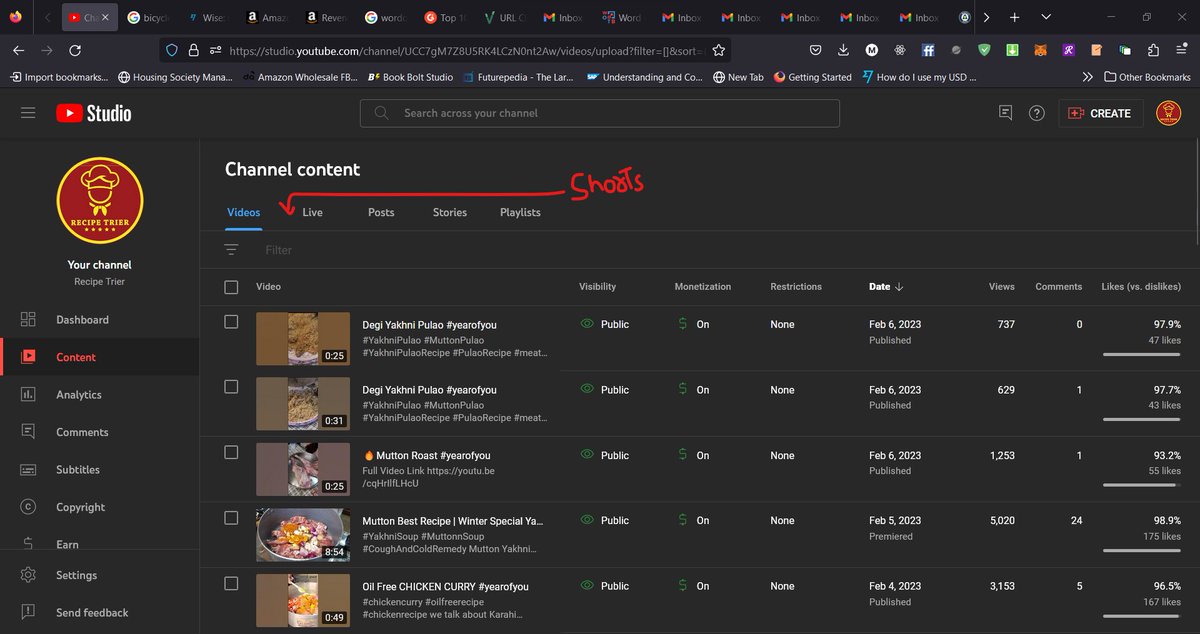The height and width of the screenshot is (634, 1200).
Task: Click the site shield tracking protection icon
Action: point(171,50)
